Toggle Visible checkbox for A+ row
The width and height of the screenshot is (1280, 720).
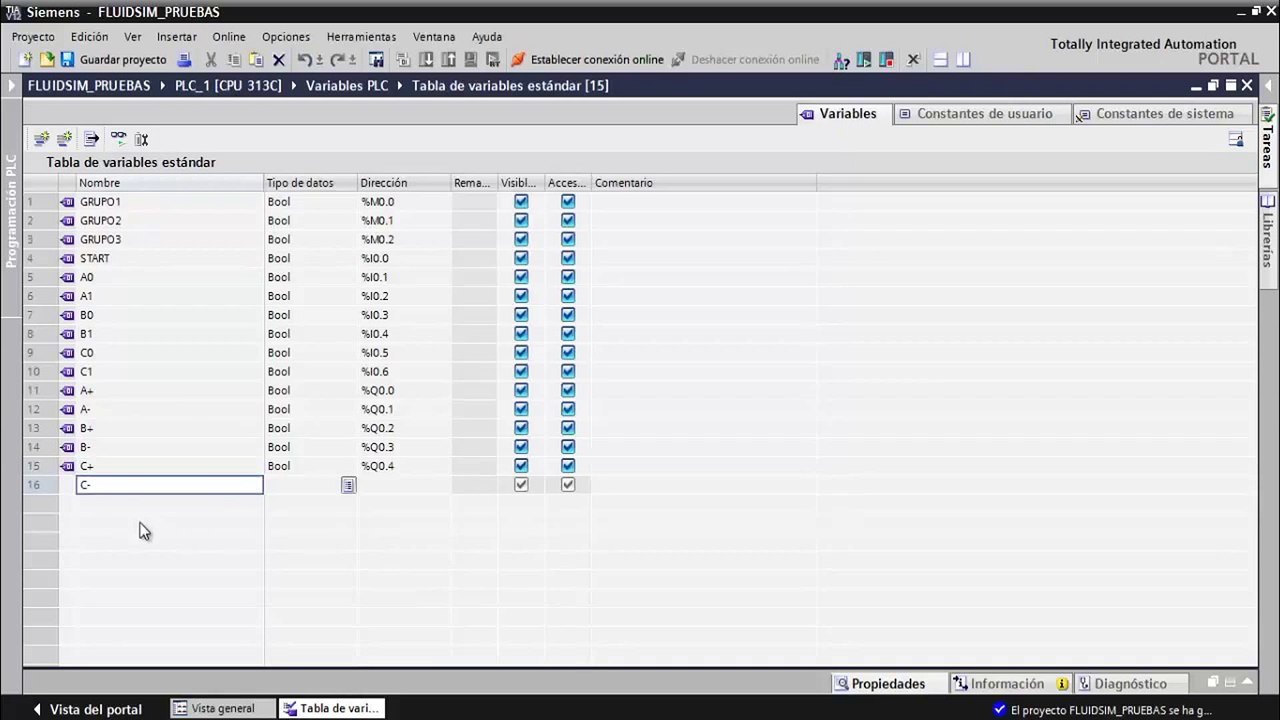(x=521, y=390)
